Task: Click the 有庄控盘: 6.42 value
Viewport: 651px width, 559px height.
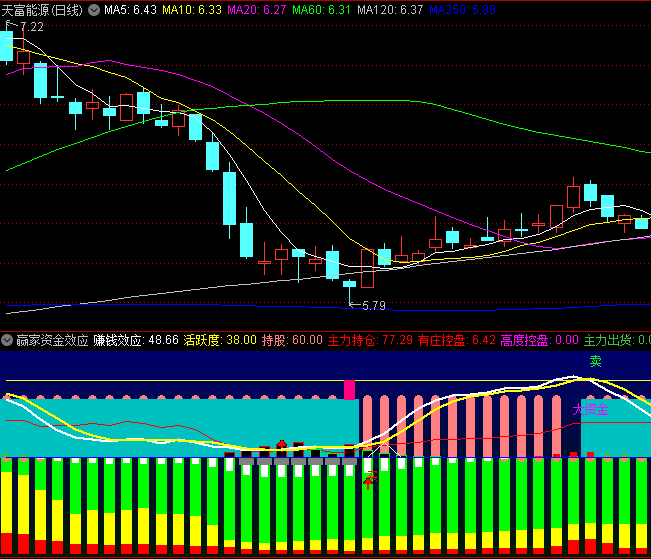Action: pyautogui.click(x=457, y=341)
